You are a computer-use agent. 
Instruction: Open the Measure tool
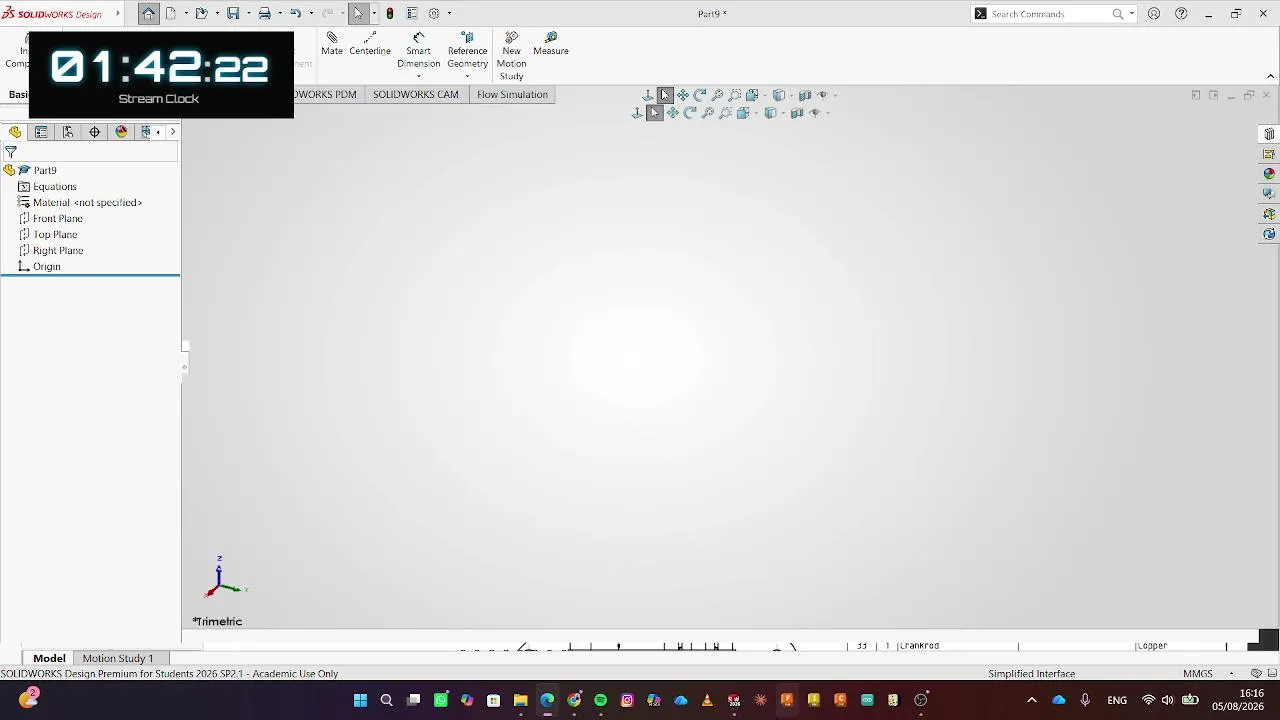click(x=551, y=44)
